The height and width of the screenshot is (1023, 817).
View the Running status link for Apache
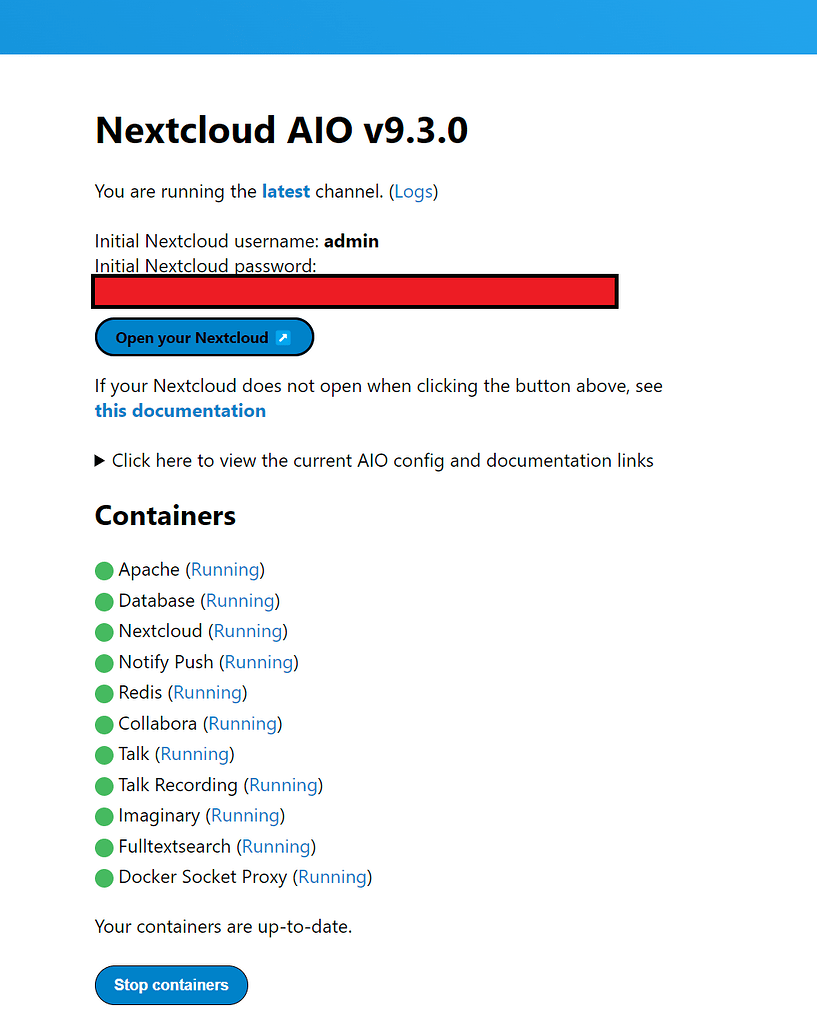(x=225, y=569)
